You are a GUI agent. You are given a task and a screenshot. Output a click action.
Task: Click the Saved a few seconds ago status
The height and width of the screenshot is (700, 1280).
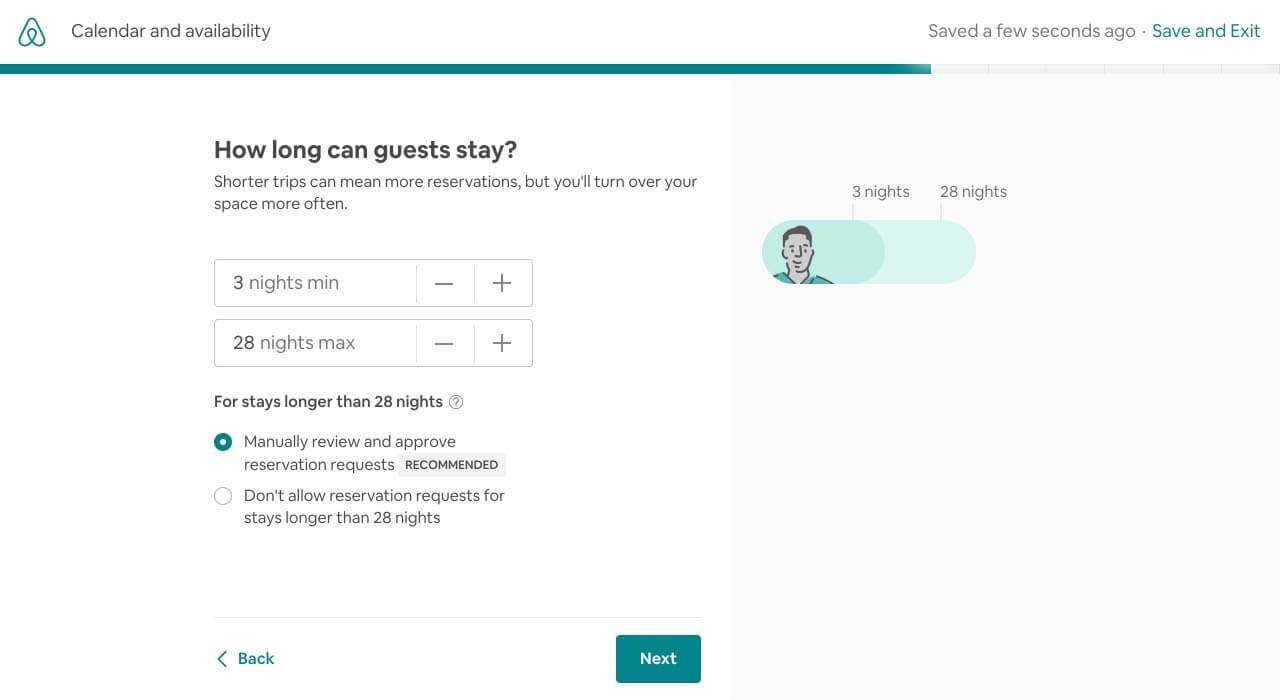pyautogui.click(x=1031, y=31)
